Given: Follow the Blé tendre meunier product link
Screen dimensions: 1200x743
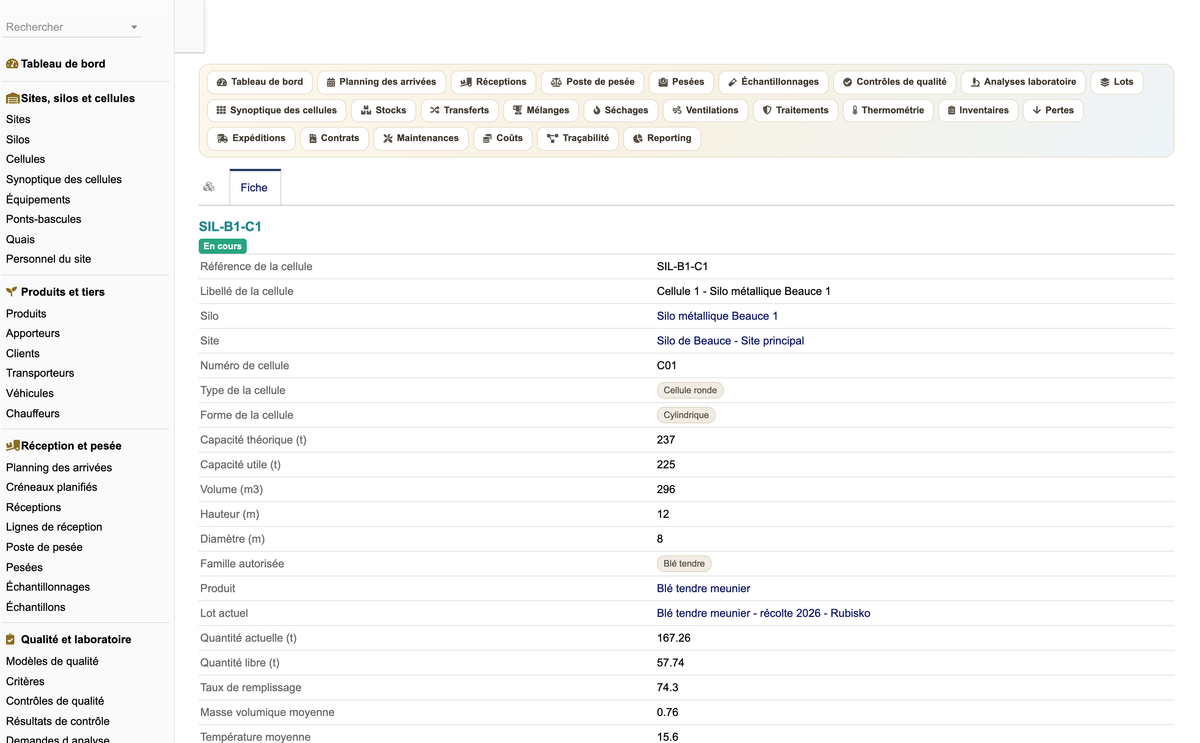Looking at the screenshot, I should pos(703,589).
